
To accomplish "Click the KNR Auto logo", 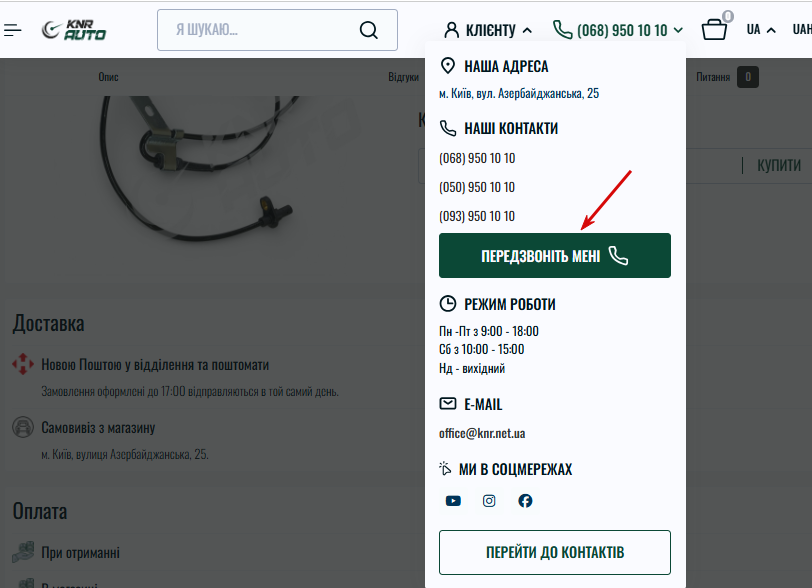I will (74, 30).
